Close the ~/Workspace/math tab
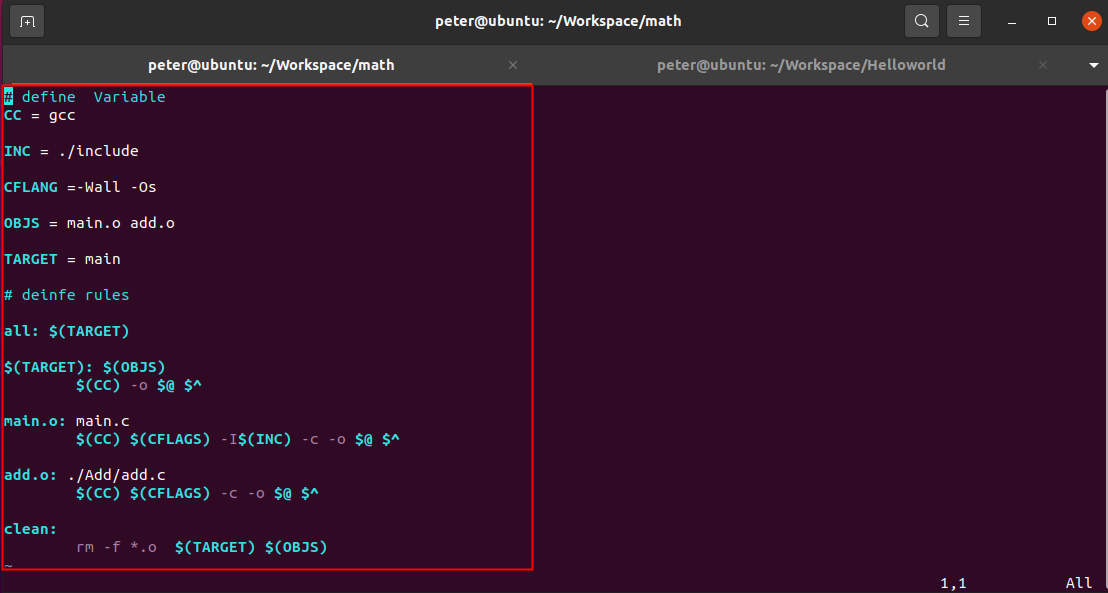Image resolution: width=1108 pixels, height=593 pixels. pos(513,65)
